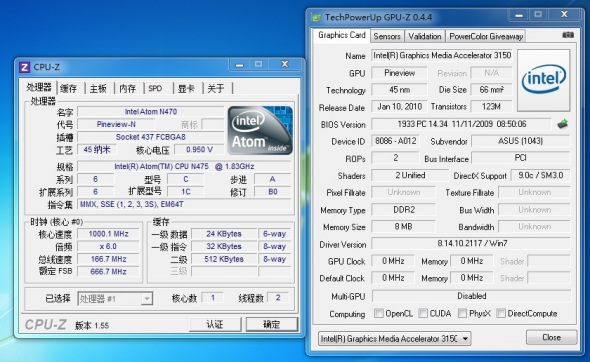Switch to the Sensors tab in GPU-Z
Screen dimensions: 590x362
[x=387, y=37]
